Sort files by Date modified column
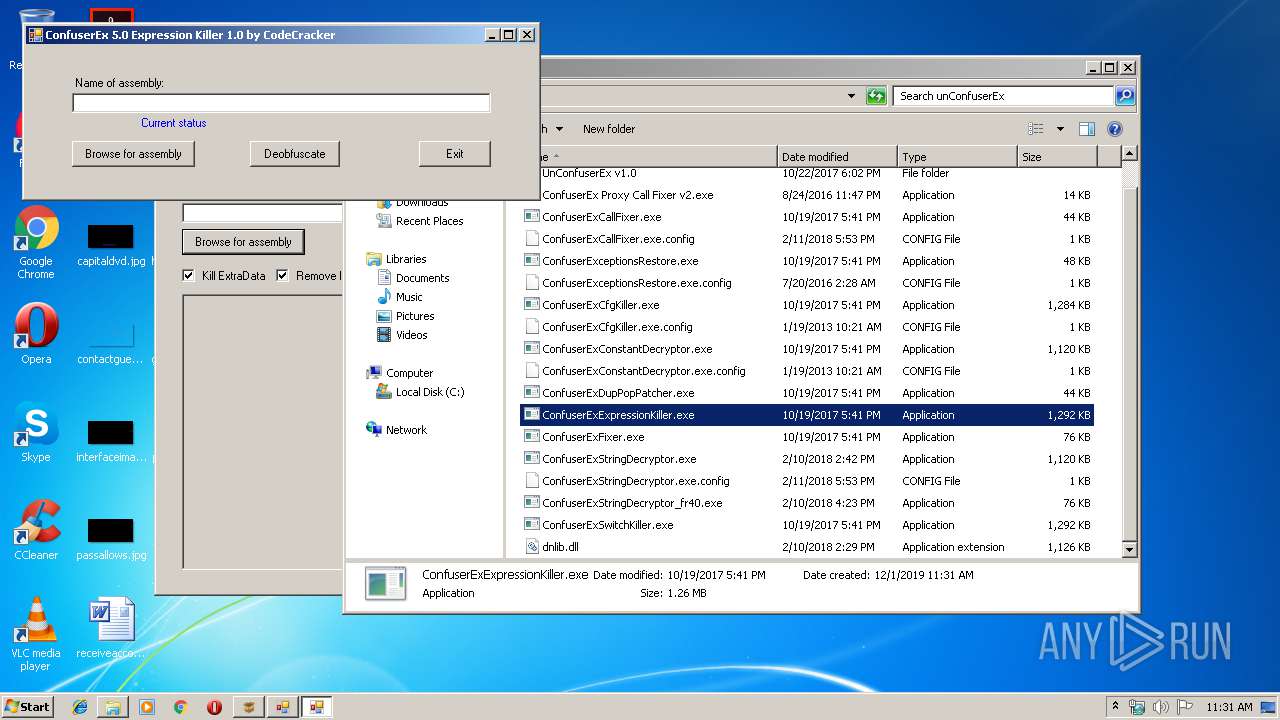The width and height of the screenshot is (1280, 720). point(836,157)
